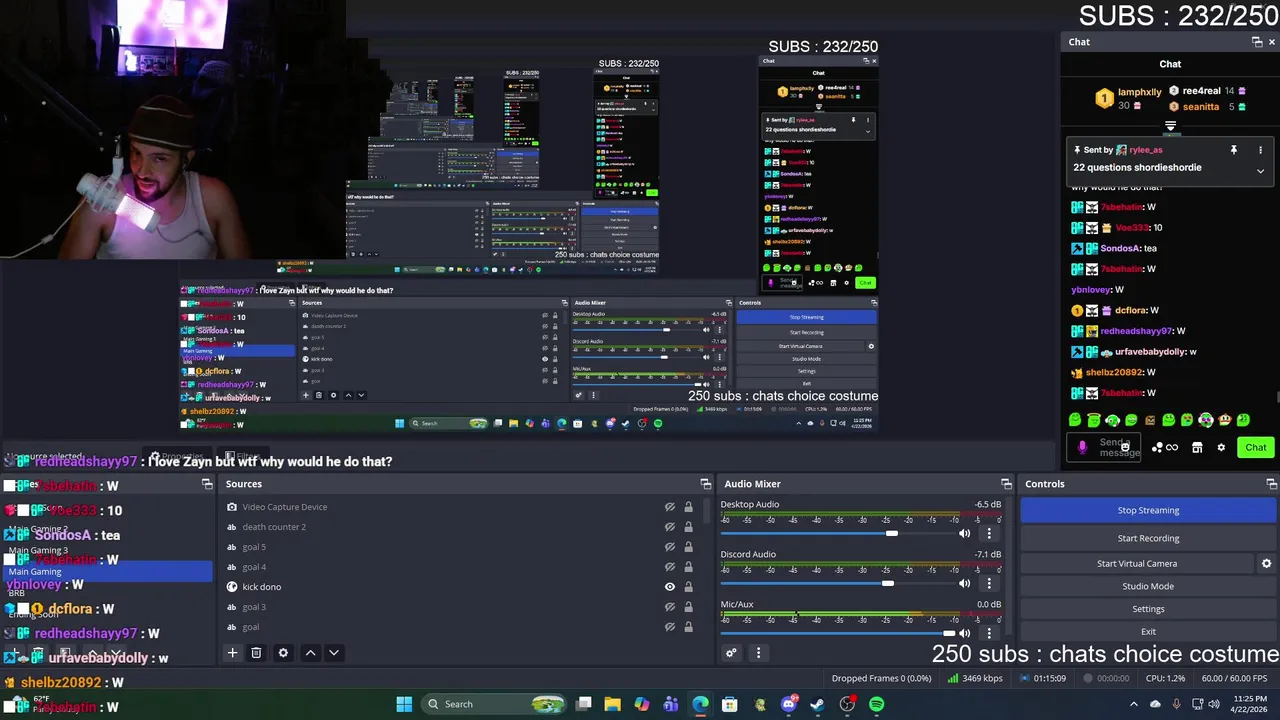Move source down with arrow icon

point(334,653)
